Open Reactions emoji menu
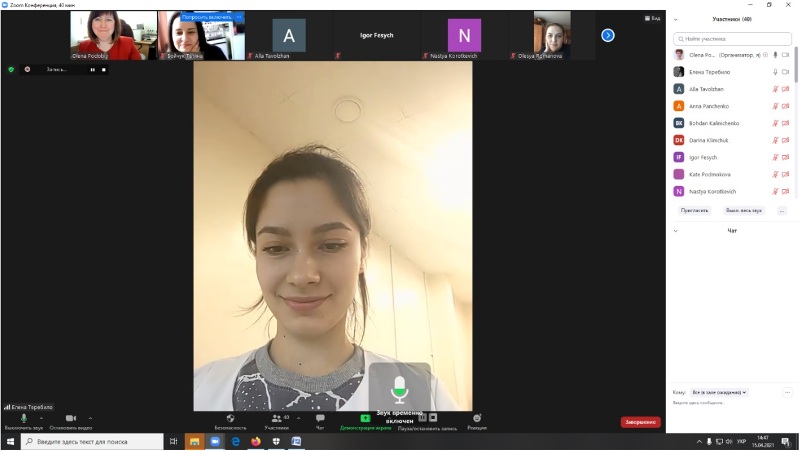 [477, 421]
